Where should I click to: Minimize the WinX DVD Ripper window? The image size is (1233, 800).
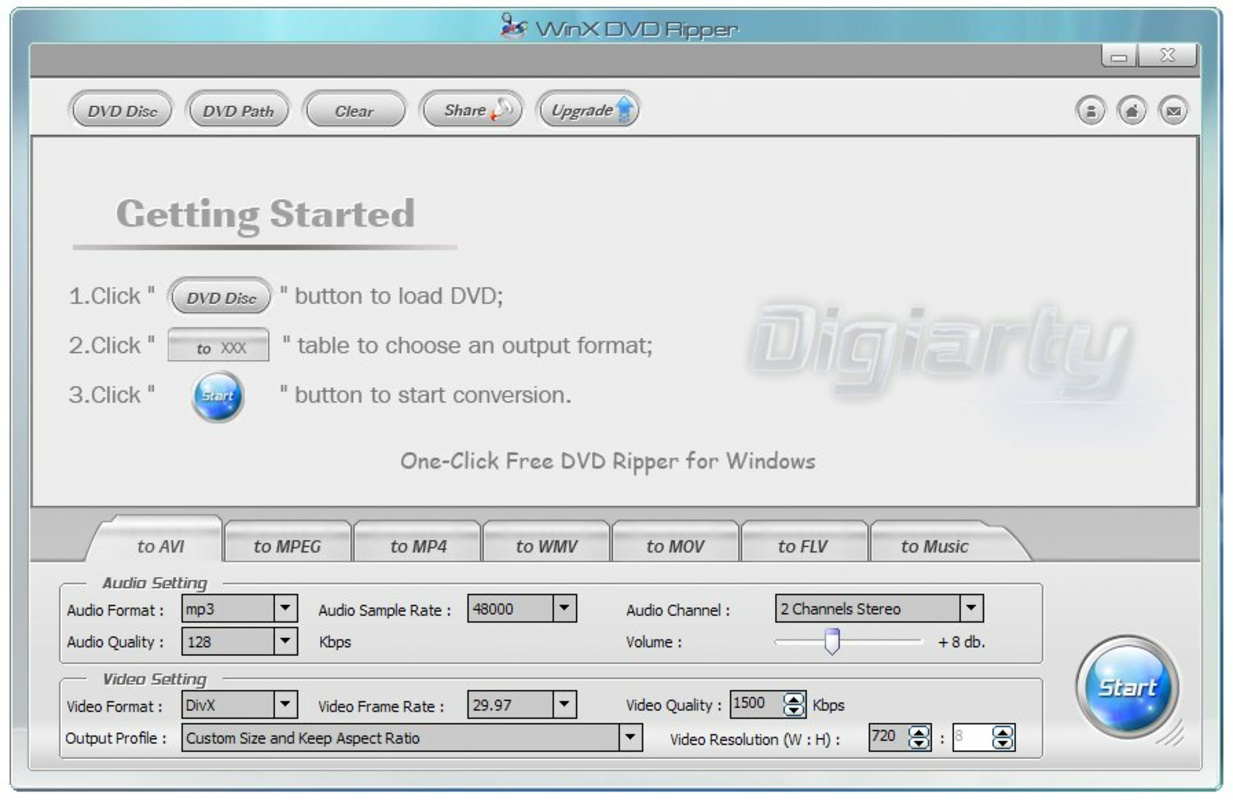click(1119, 57)
